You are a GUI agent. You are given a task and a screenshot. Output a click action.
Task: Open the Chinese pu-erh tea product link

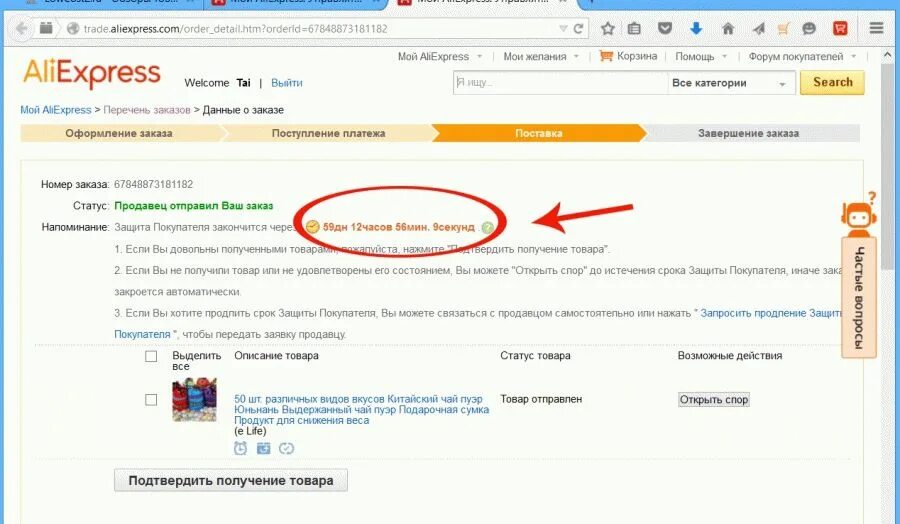pos(362,409)
